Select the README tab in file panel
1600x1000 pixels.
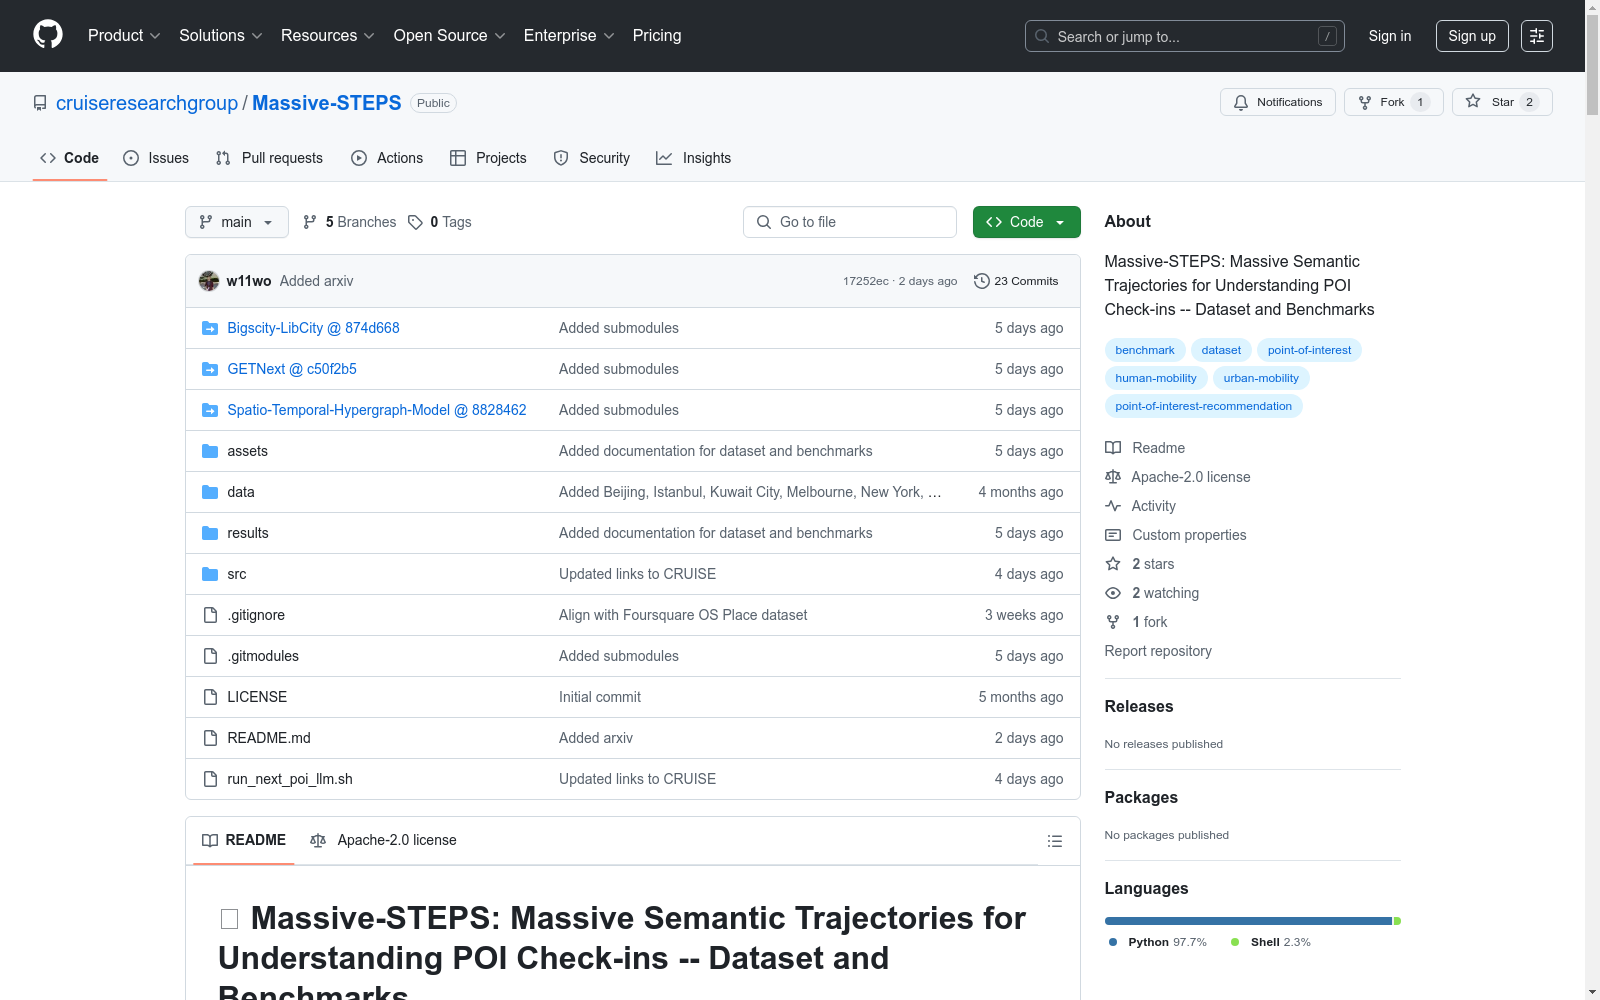244,840
